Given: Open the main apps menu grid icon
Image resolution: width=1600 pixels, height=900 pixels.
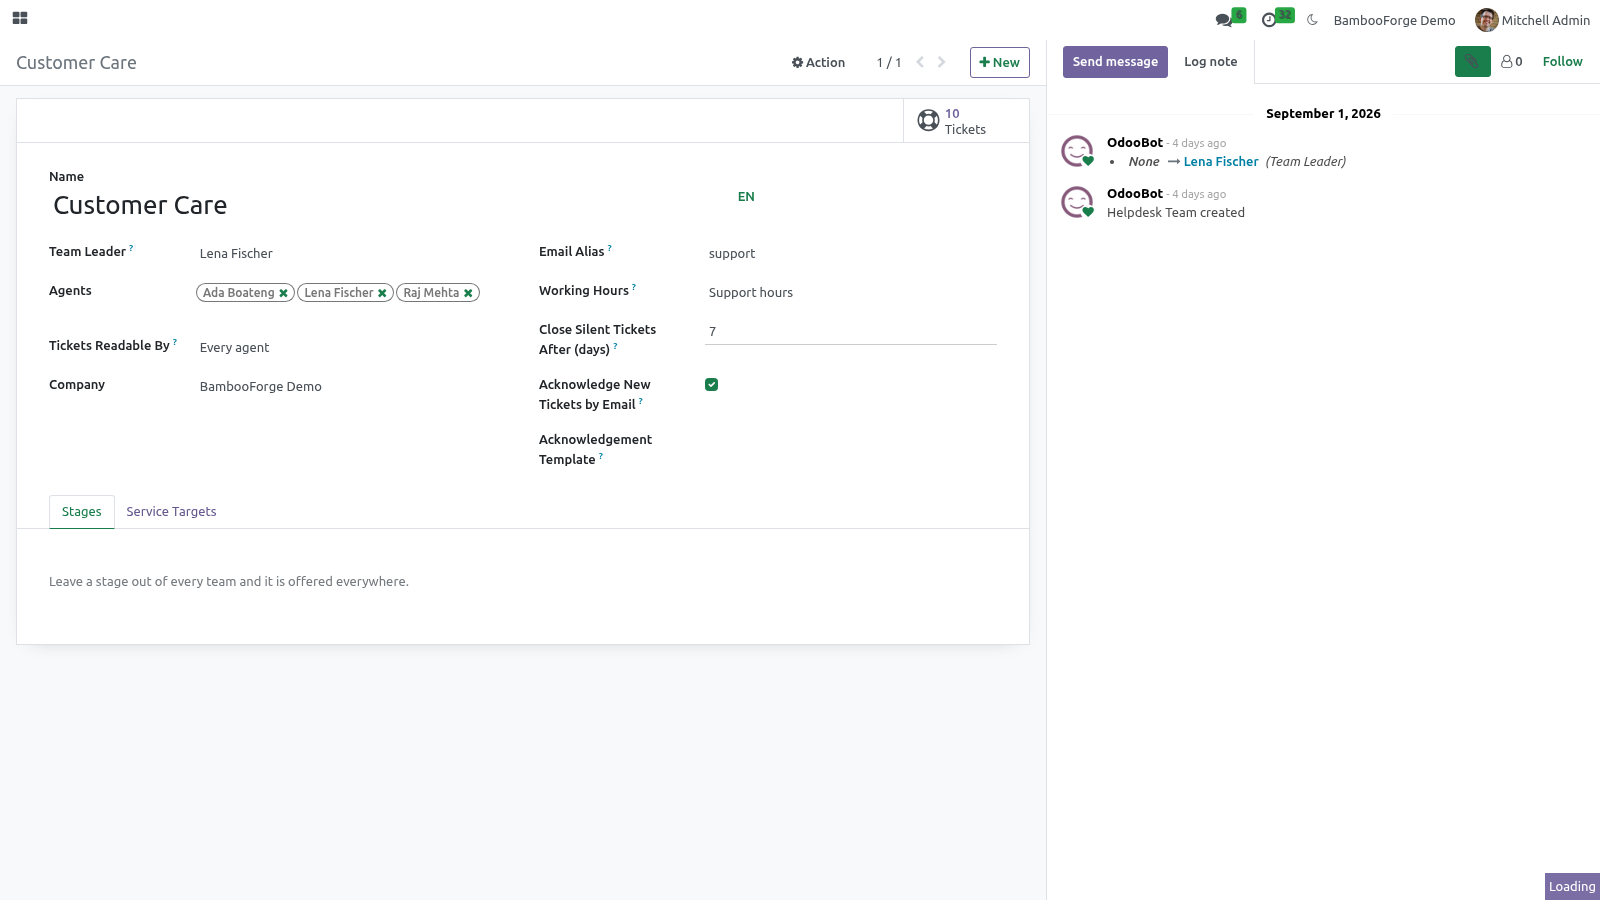Looking at the screenshot, I should pos(20,18).
